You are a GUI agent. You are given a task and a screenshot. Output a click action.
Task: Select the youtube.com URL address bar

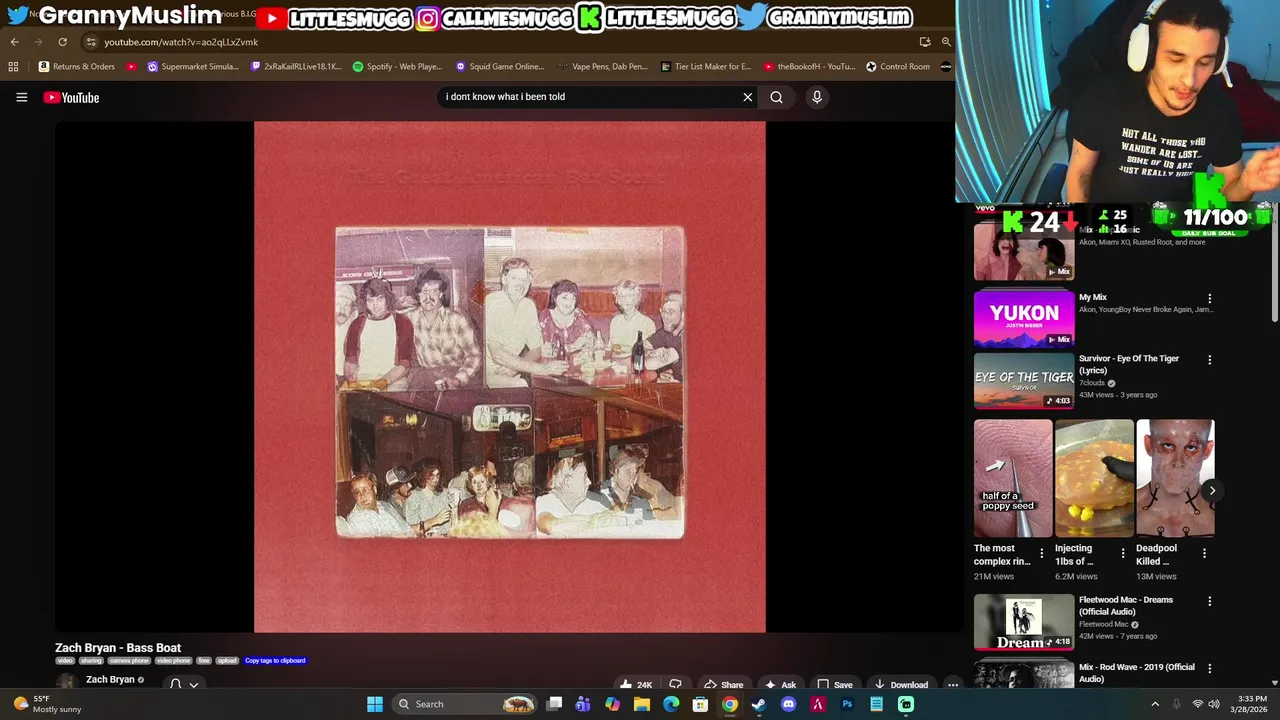[180, 42]
